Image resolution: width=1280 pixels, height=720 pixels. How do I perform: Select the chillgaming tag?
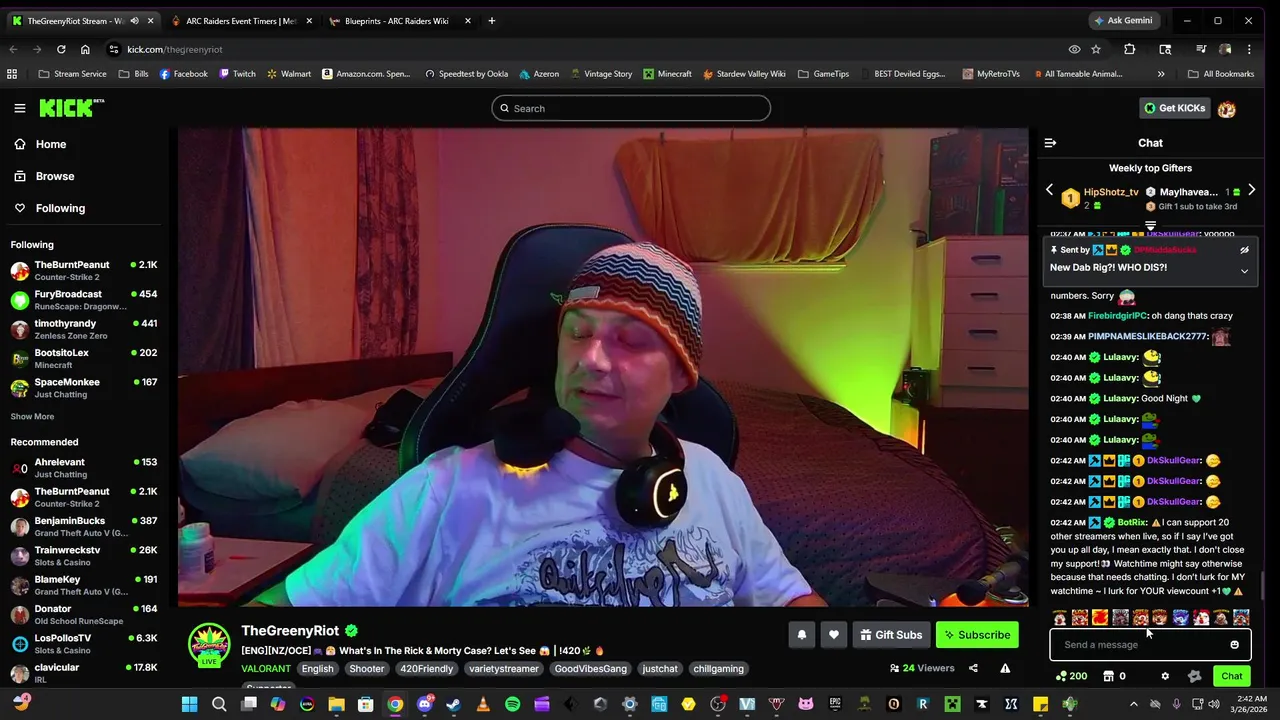click(718, 669)
